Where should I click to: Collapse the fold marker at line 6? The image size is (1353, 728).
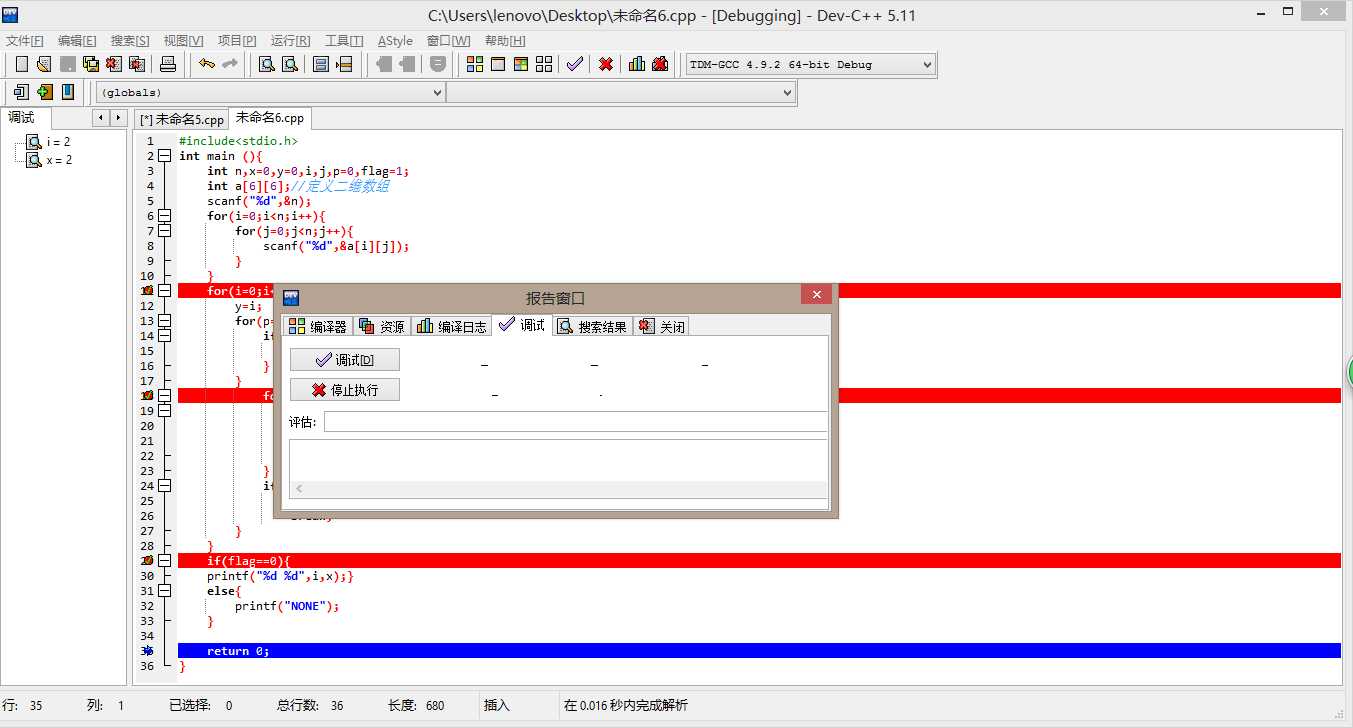pyautogui.click(x=165, y=216)
